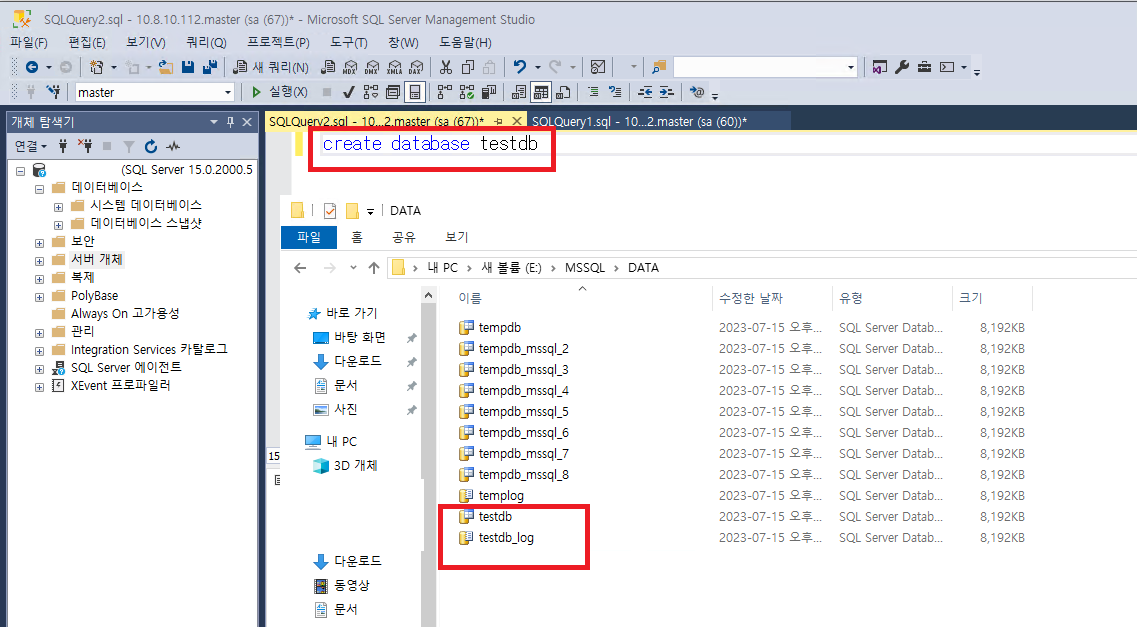Open the 쿼리(Q) menu
This screenshot has width=1137, height=627.
[206, 43]
